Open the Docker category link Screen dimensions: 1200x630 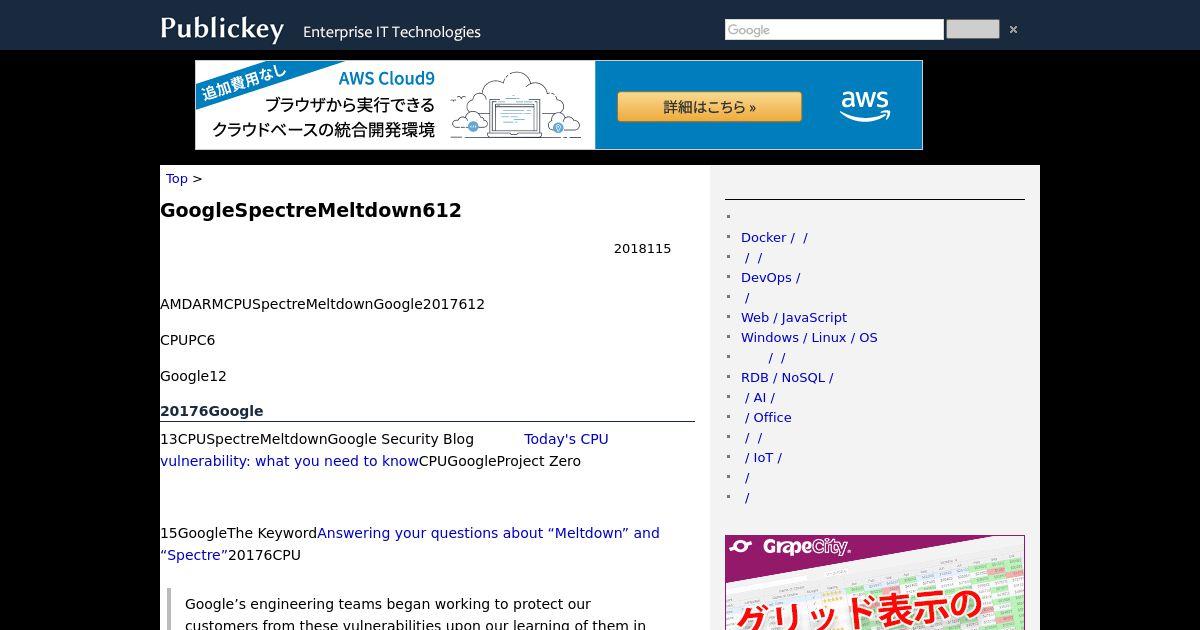point(774,238)
